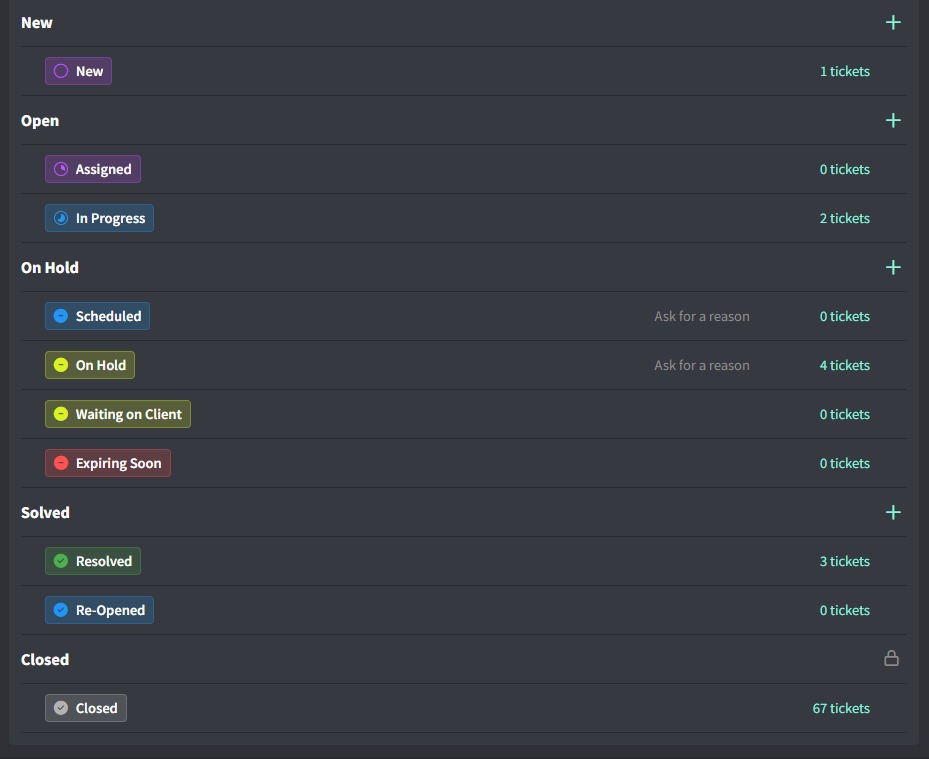This screenshot has width=929, height=759.
Task: Click the yellow On Hold status badge
Action: point(90,365)
